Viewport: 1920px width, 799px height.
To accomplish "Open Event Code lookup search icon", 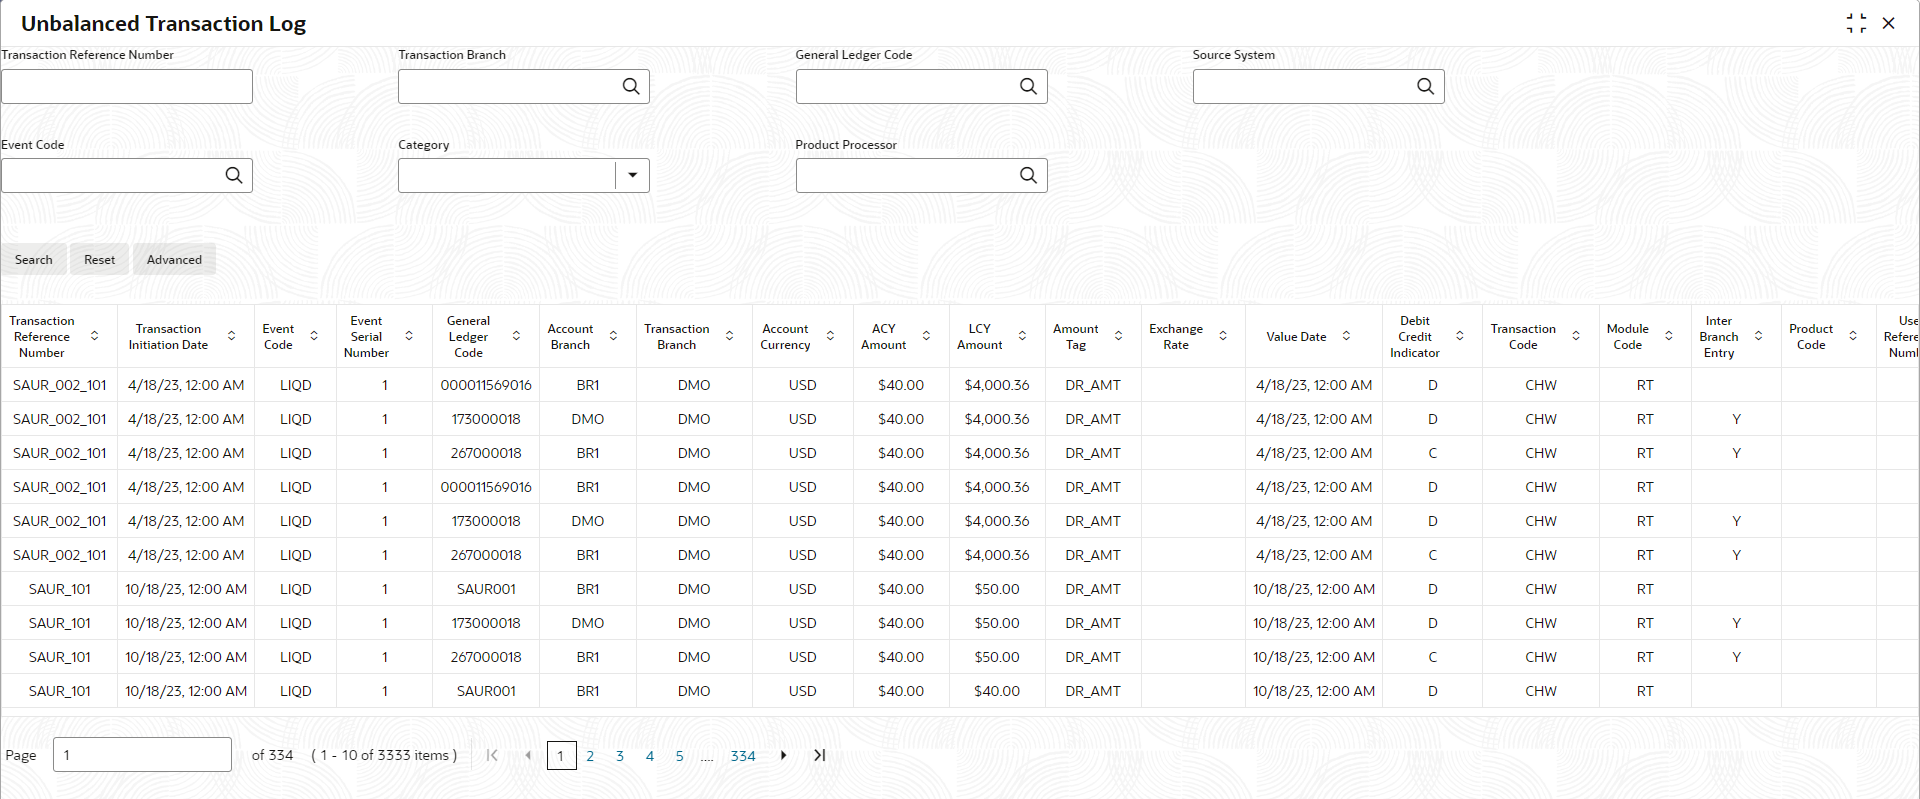I will (234, 175).
